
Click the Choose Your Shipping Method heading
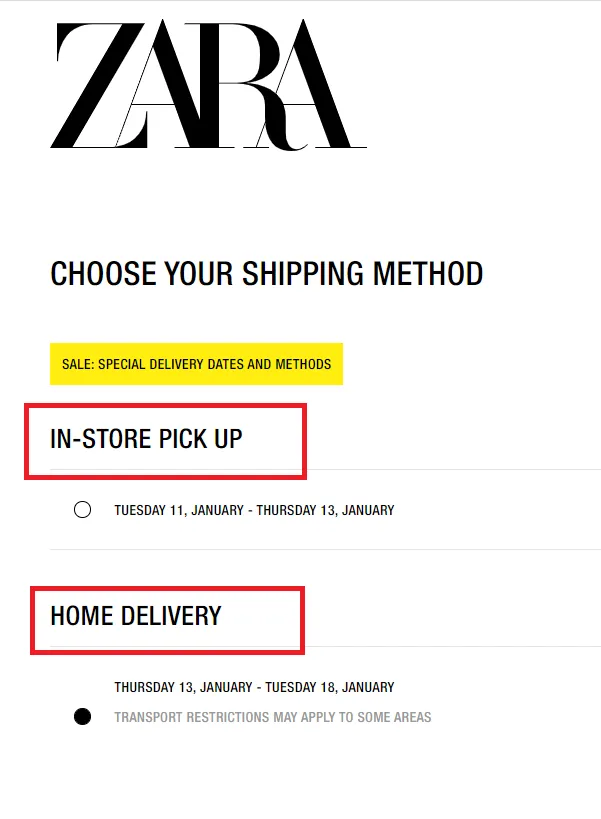(267, 273)
